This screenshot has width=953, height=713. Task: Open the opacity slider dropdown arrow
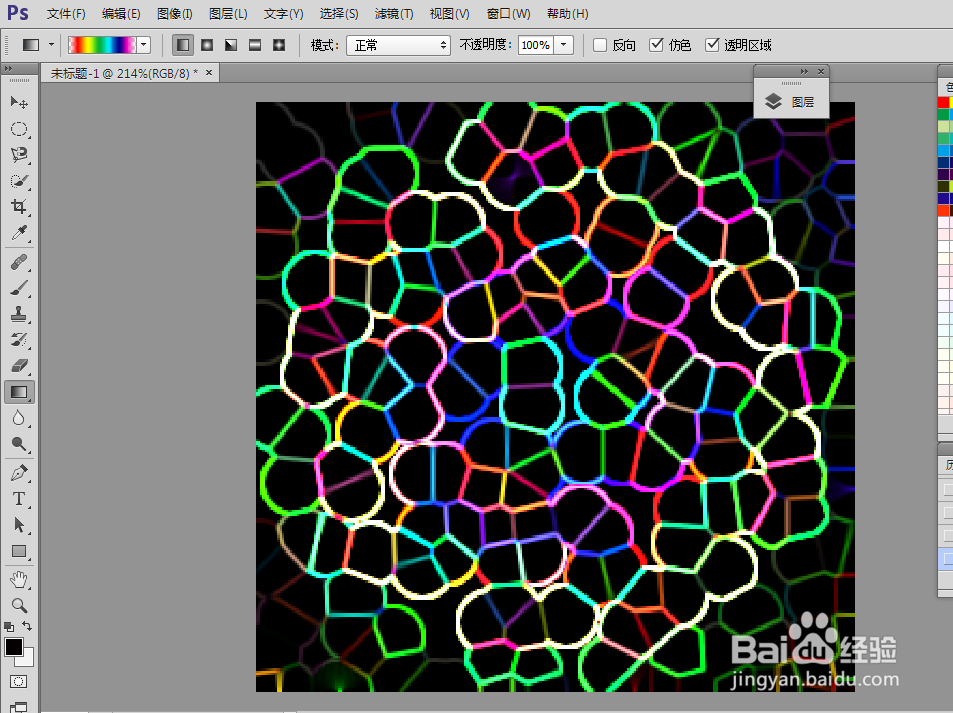563,45
